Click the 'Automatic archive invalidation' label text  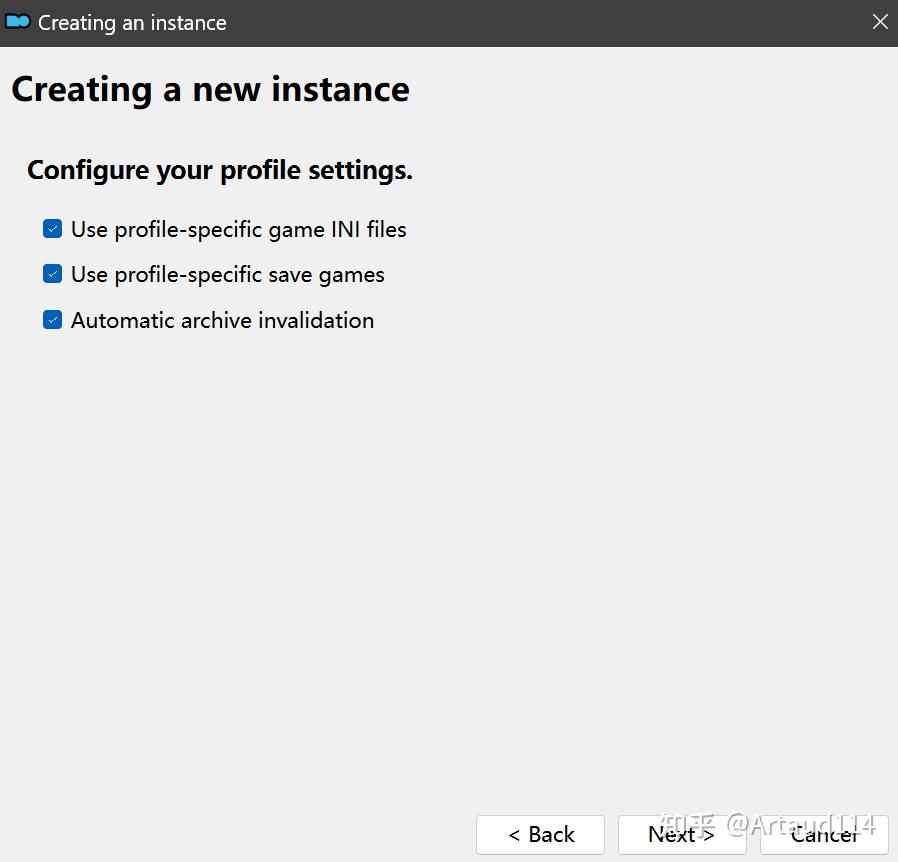coord(222,320)
